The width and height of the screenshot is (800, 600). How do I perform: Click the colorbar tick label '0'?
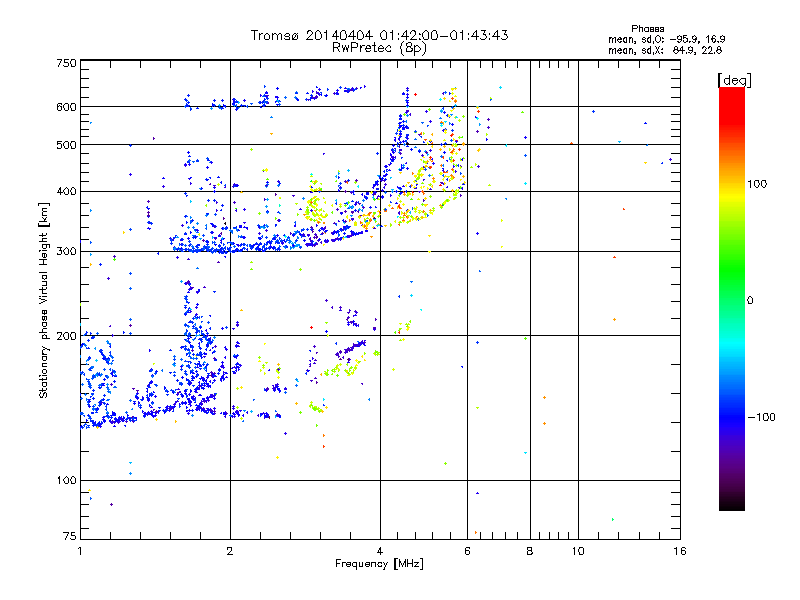click(x=750, y=301)
